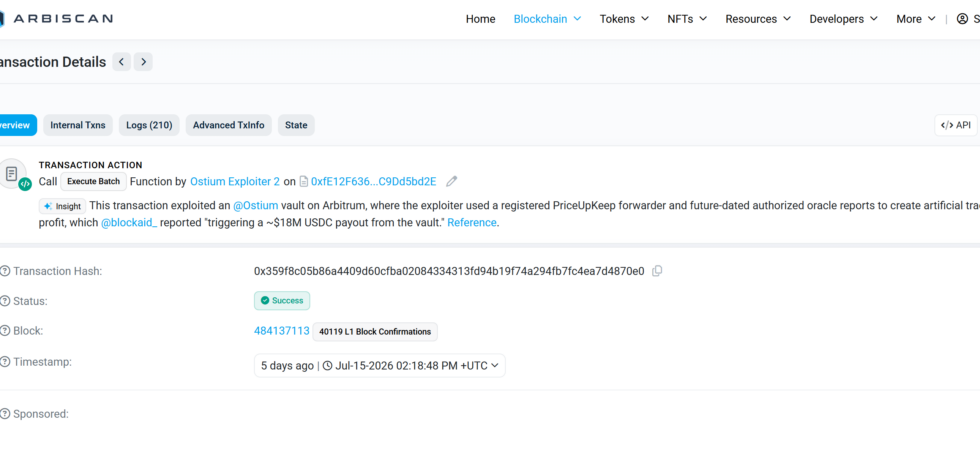Open contract 0xfE12F636...C9Dd5bd2E link
The width and height of the screenshot is (980, 450).
(x=374, y=181)
